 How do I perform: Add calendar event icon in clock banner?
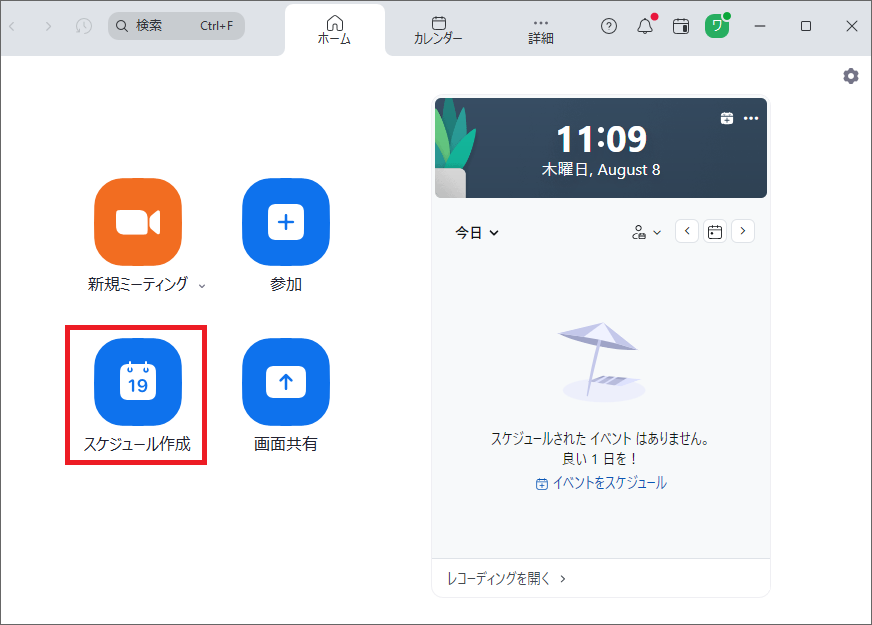727,118
